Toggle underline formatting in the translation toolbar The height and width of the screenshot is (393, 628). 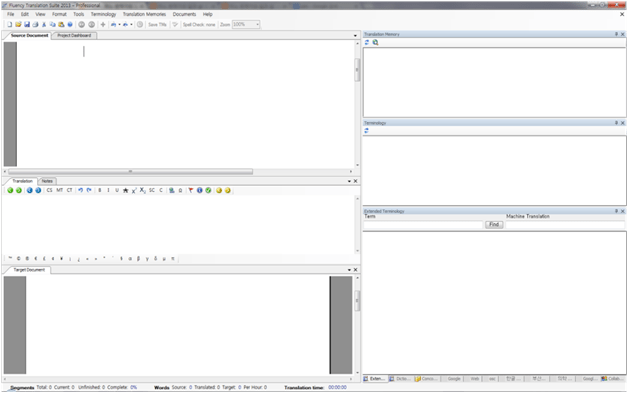click(117, 190)
